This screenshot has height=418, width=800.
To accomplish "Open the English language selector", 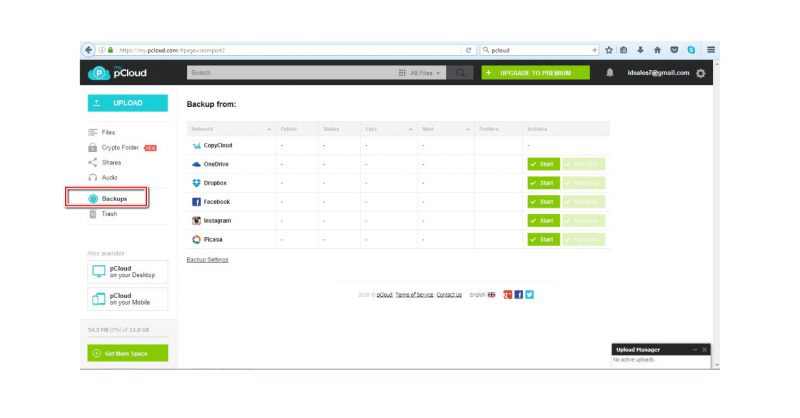I will 482,294.
